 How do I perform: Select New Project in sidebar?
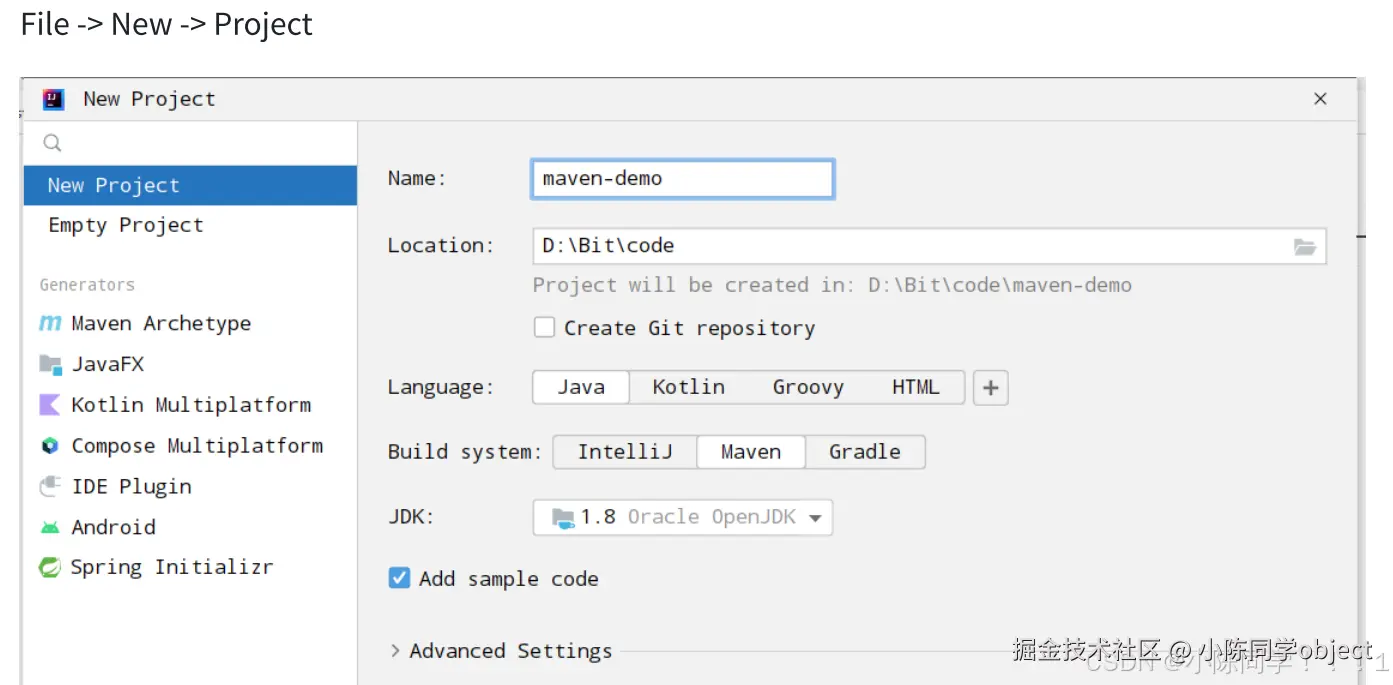114,185
